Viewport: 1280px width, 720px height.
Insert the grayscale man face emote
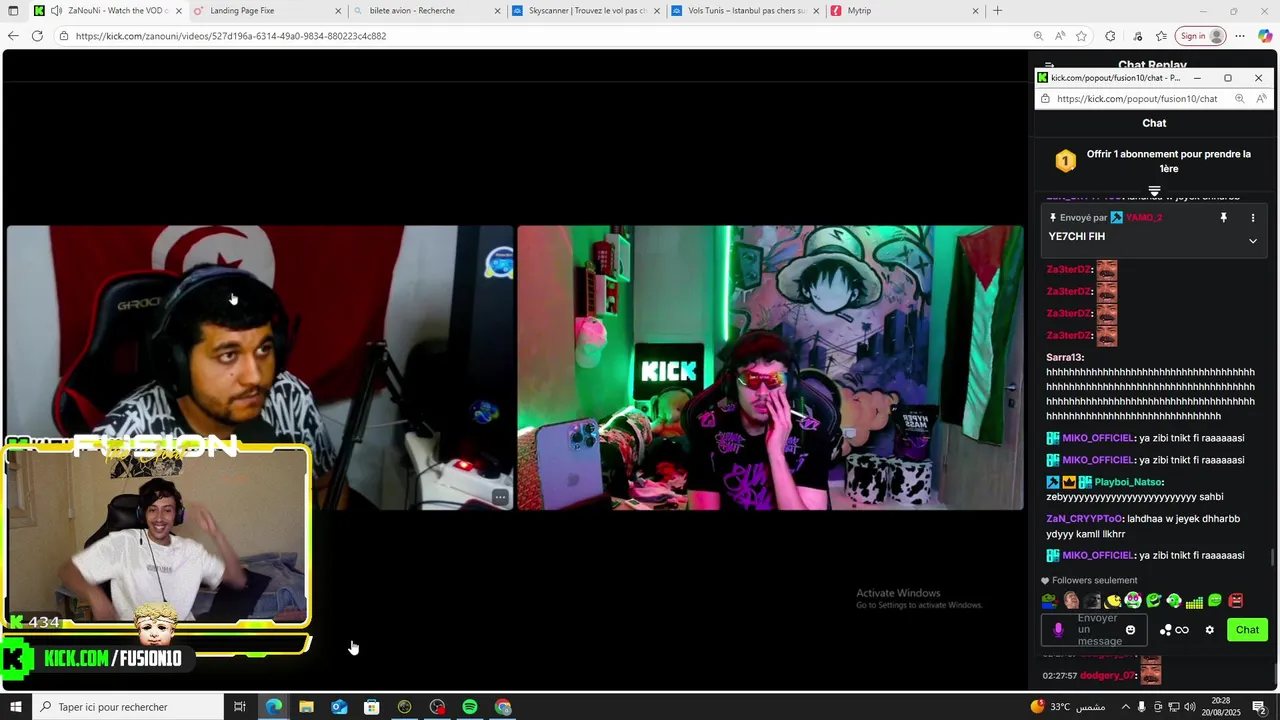point(1092,601)
